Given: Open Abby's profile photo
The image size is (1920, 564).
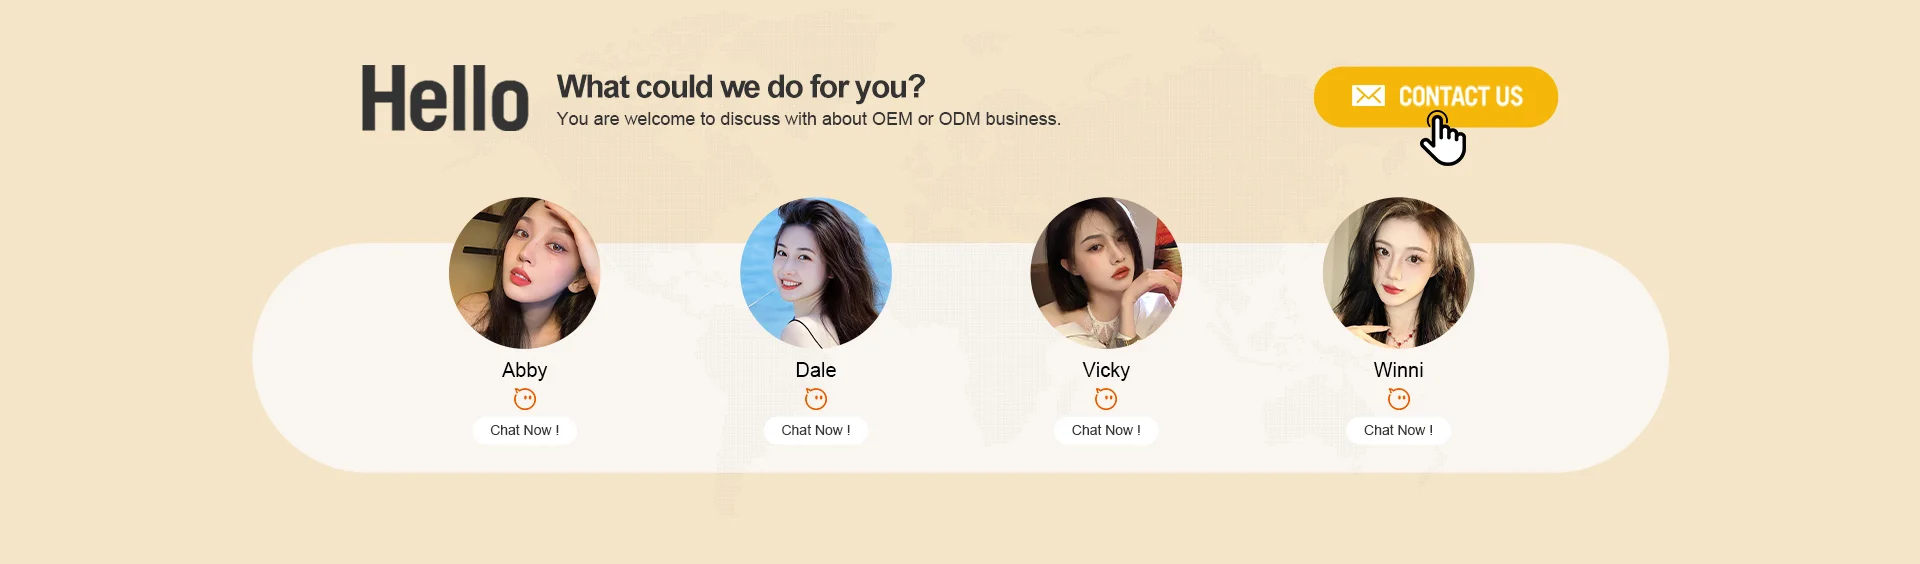Looking at the screenshot, I should point(525,272).
